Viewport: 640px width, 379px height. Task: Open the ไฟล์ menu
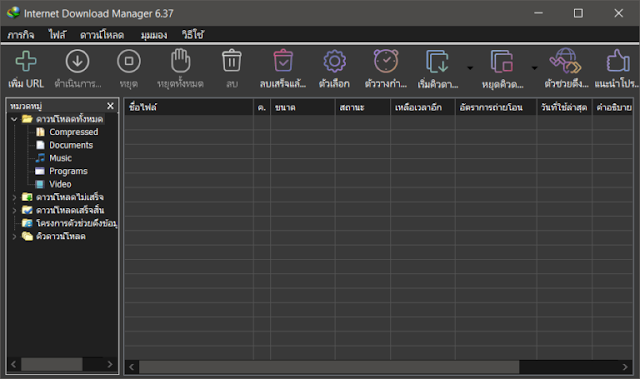(57, 35)
